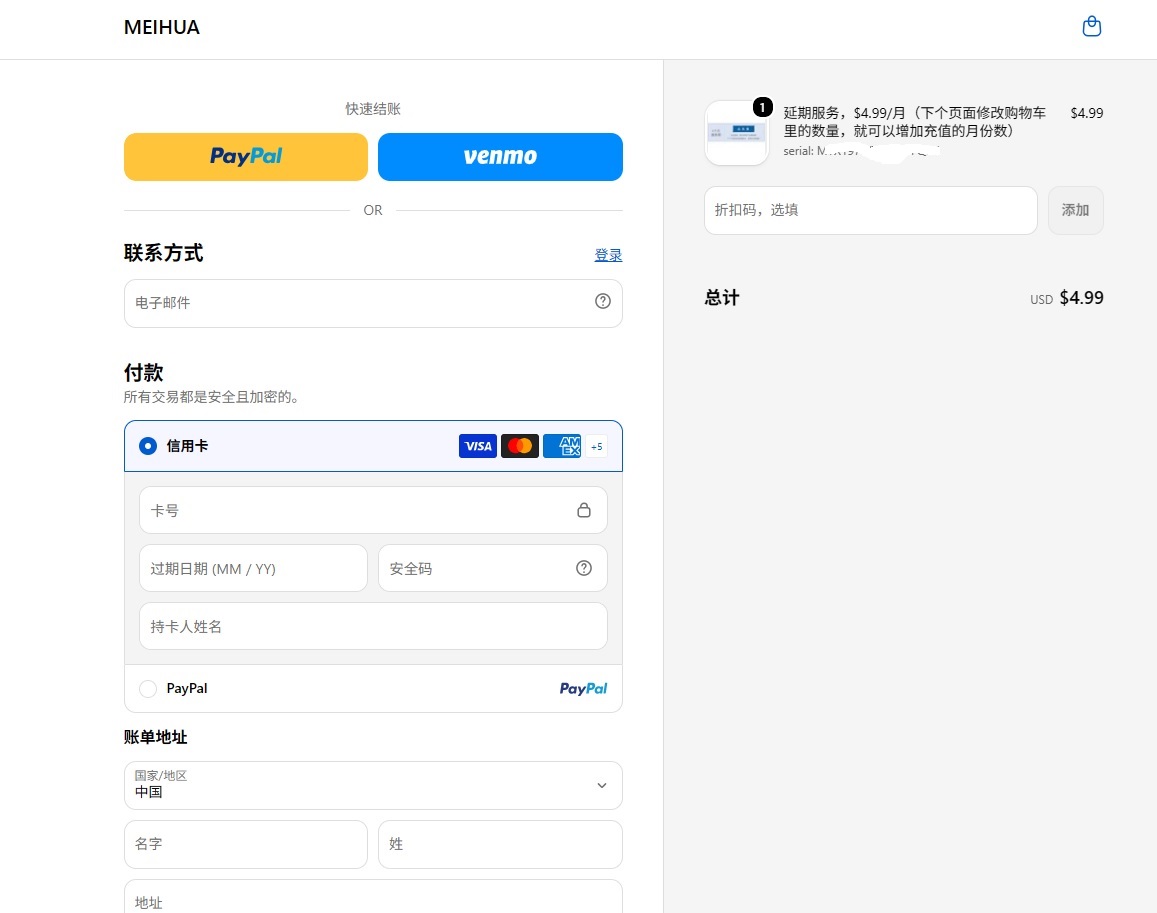1157x913 pixels.
Task: Pay with the blue Venmo express button
Action: 500,156
